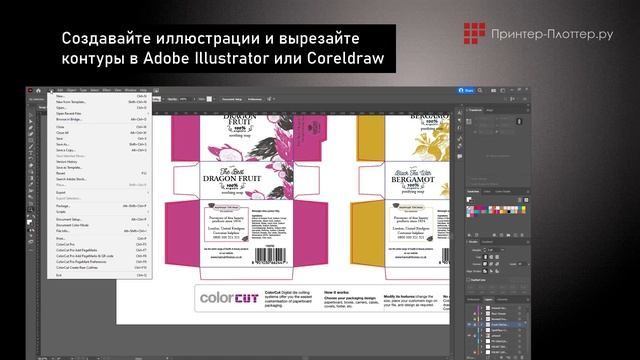The image size is (640, 360).
Task: Toggle visibility eye of the highlighted layer
Action: pos(469,324)
